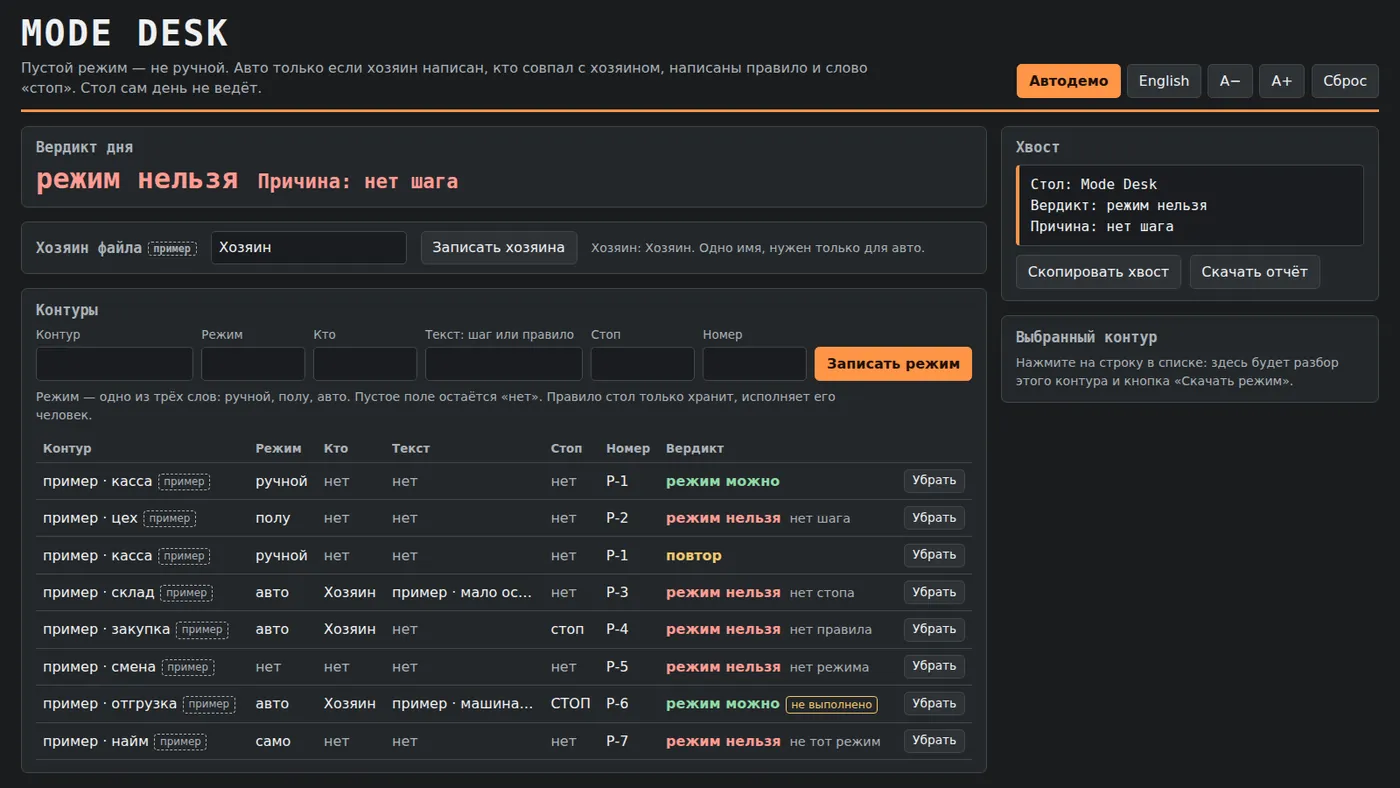Select the row пример · отгрузка
Image resolution: width=1400 pixels, height=788 pixels.
[x=504, y=703]
